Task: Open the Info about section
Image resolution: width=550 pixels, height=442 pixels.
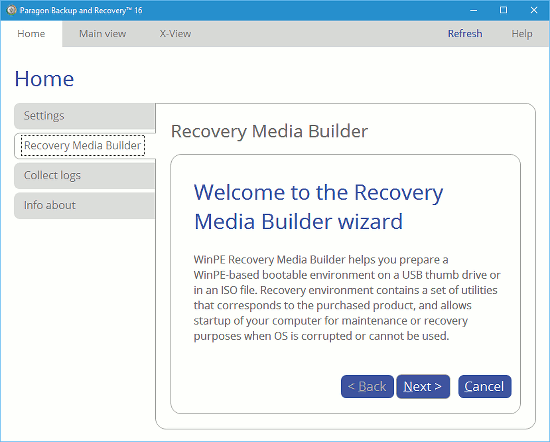Action: (x=85, y=205)
